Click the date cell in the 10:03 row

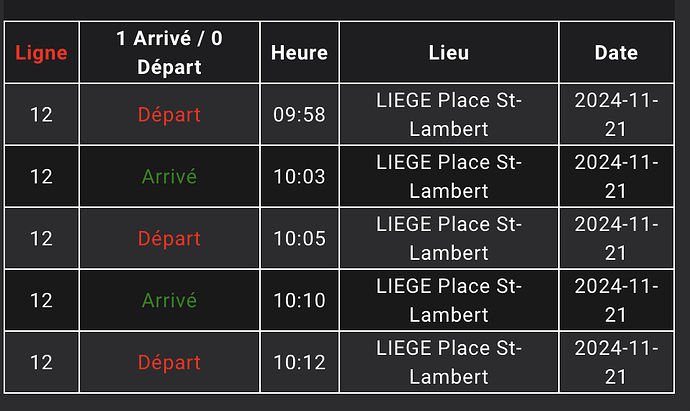(616, 177)
